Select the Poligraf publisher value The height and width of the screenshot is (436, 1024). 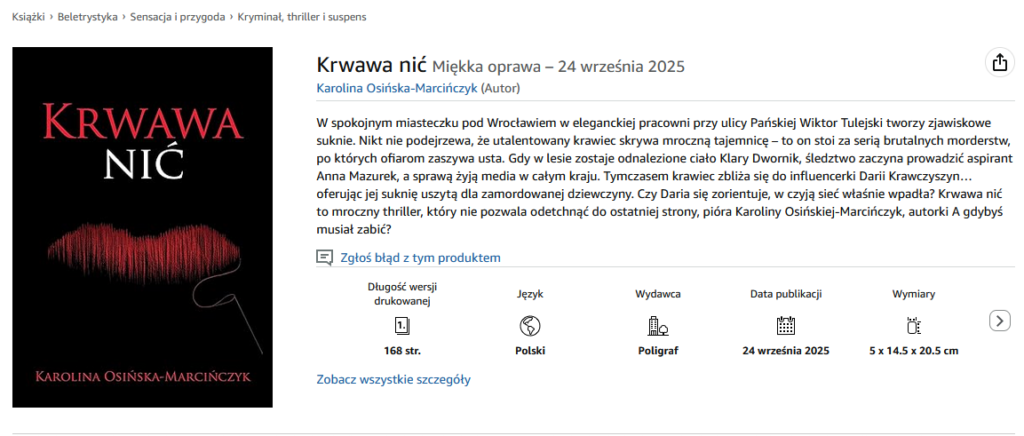[658, 351]
